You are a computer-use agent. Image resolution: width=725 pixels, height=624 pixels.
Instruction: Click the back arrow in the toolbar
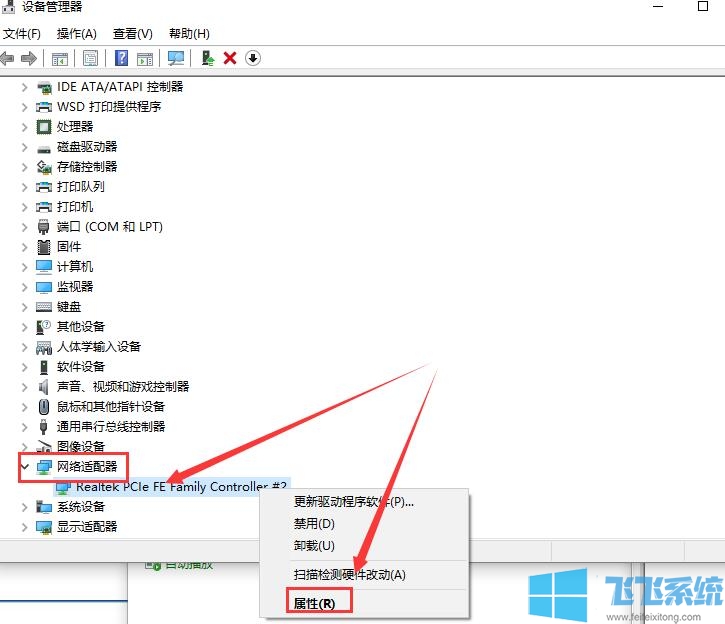[x=8, y=58]
